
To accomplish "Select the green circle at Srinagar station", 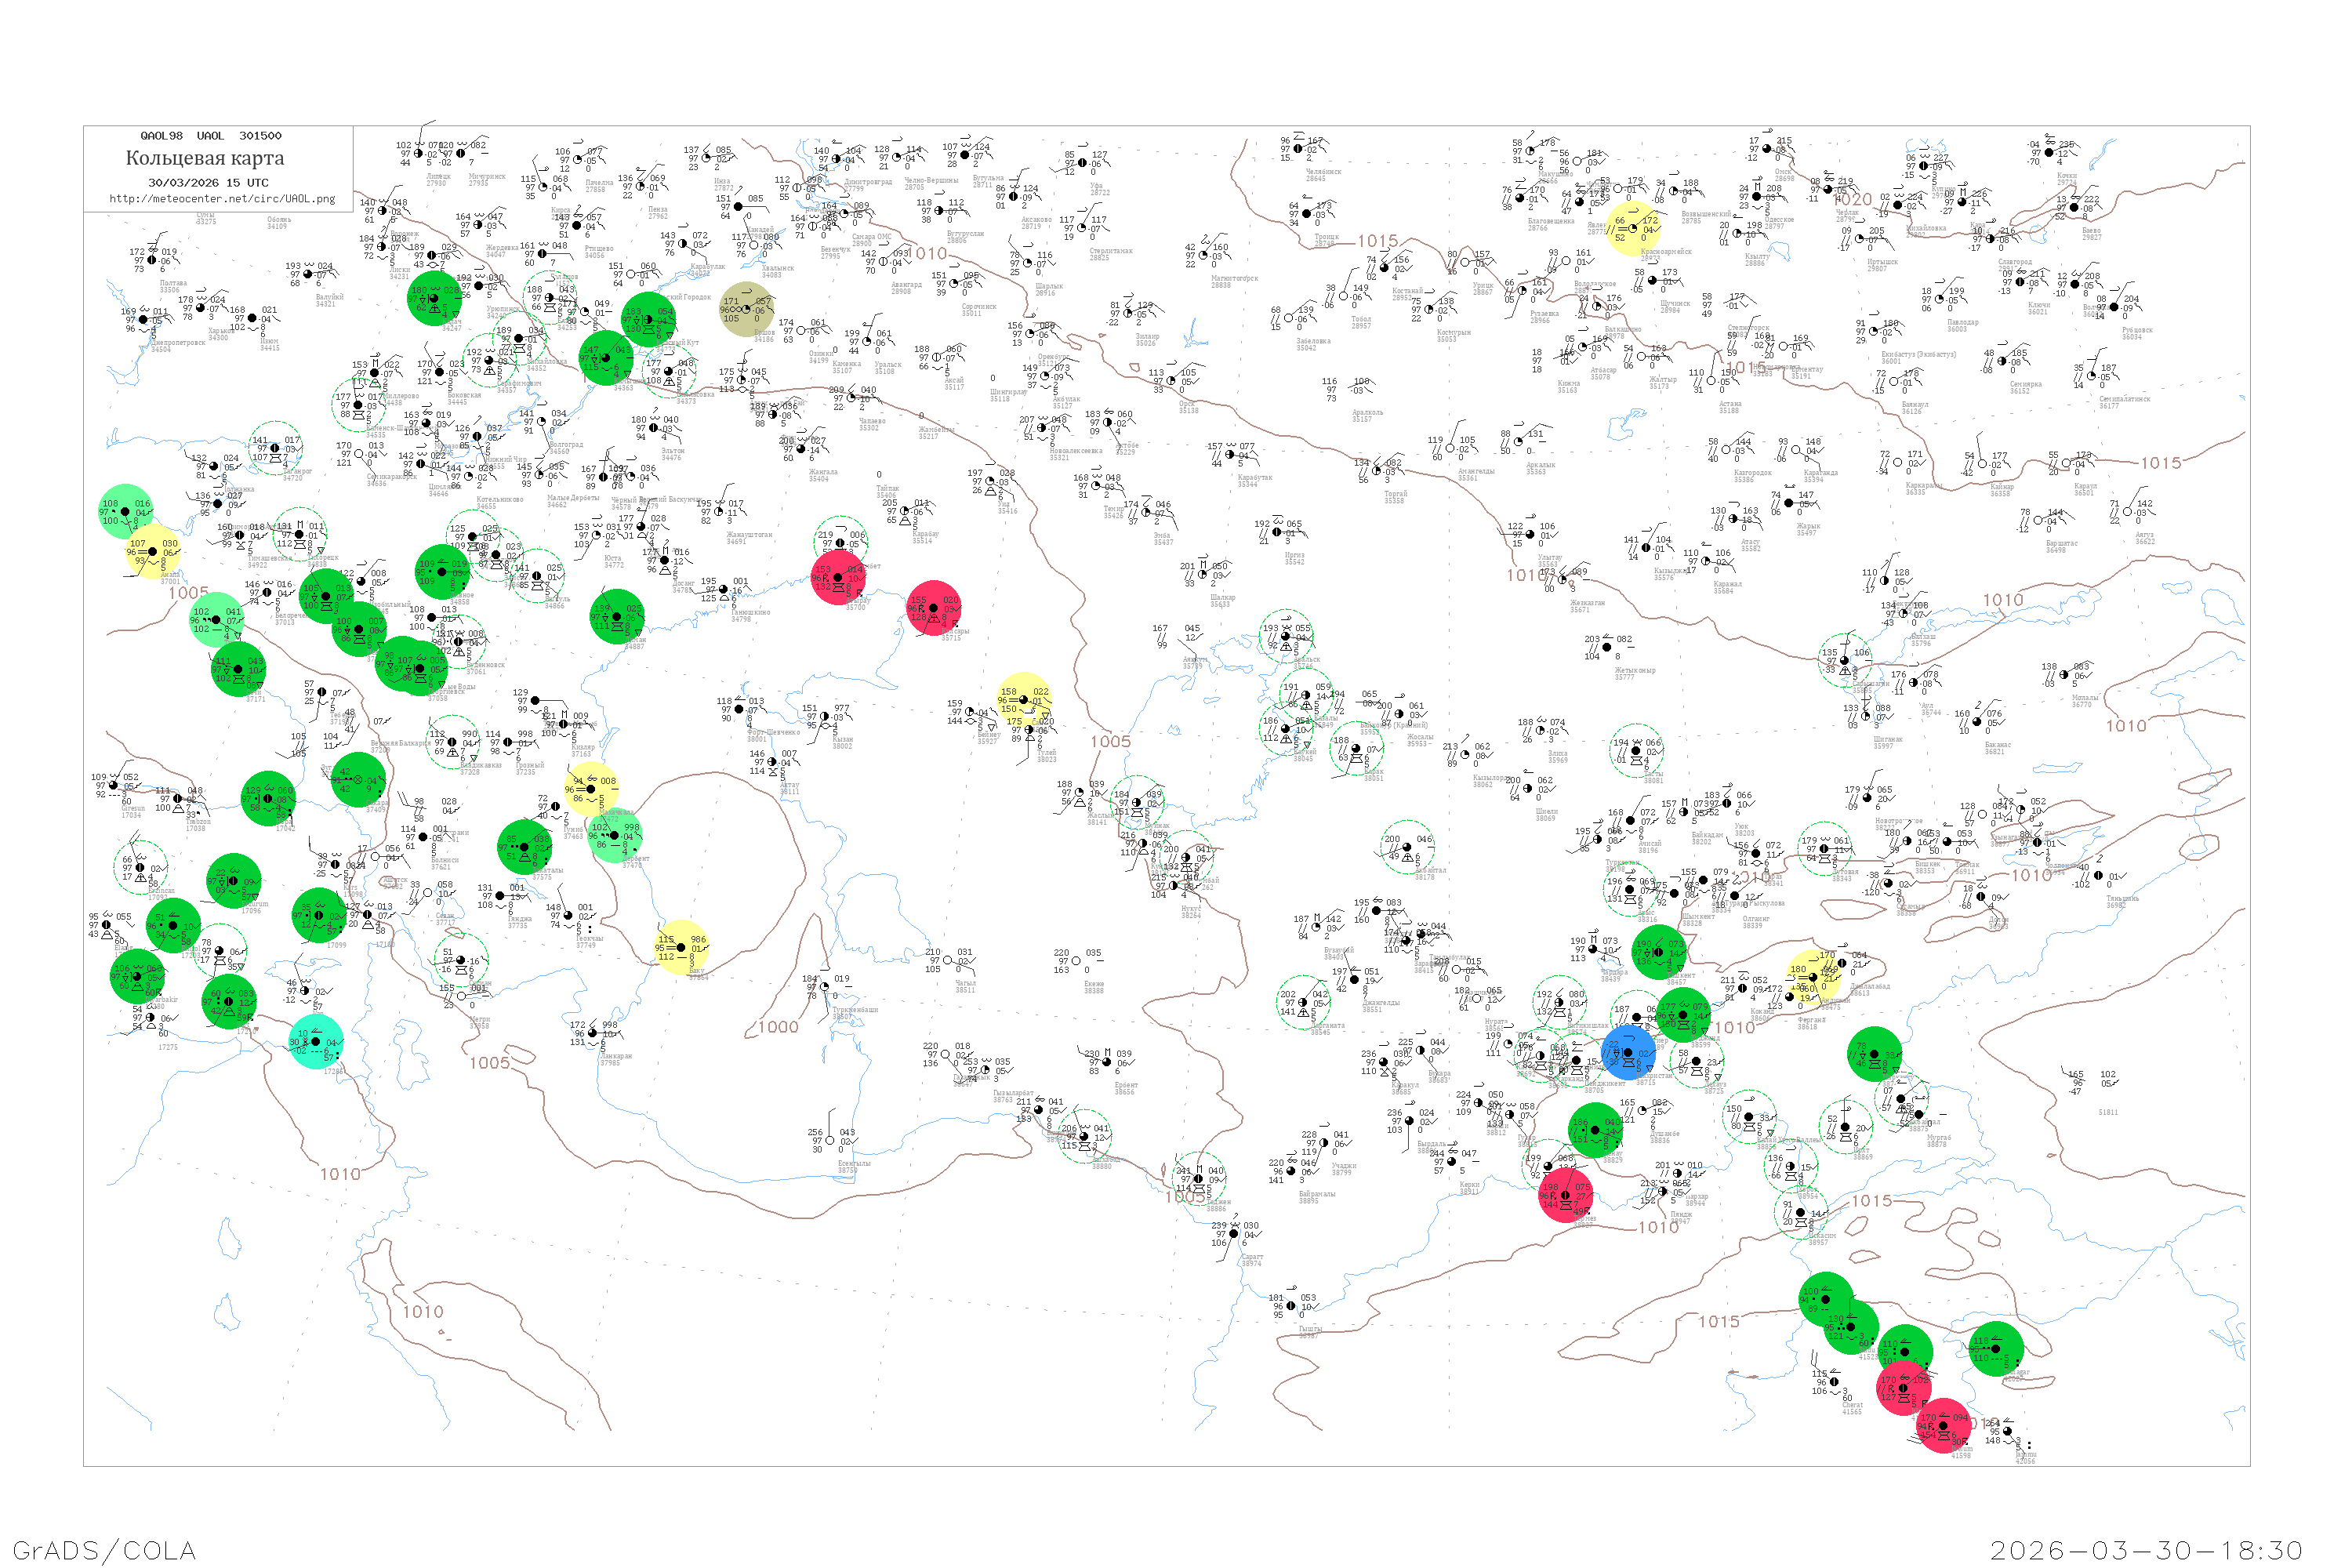I will (1995, 1348).
